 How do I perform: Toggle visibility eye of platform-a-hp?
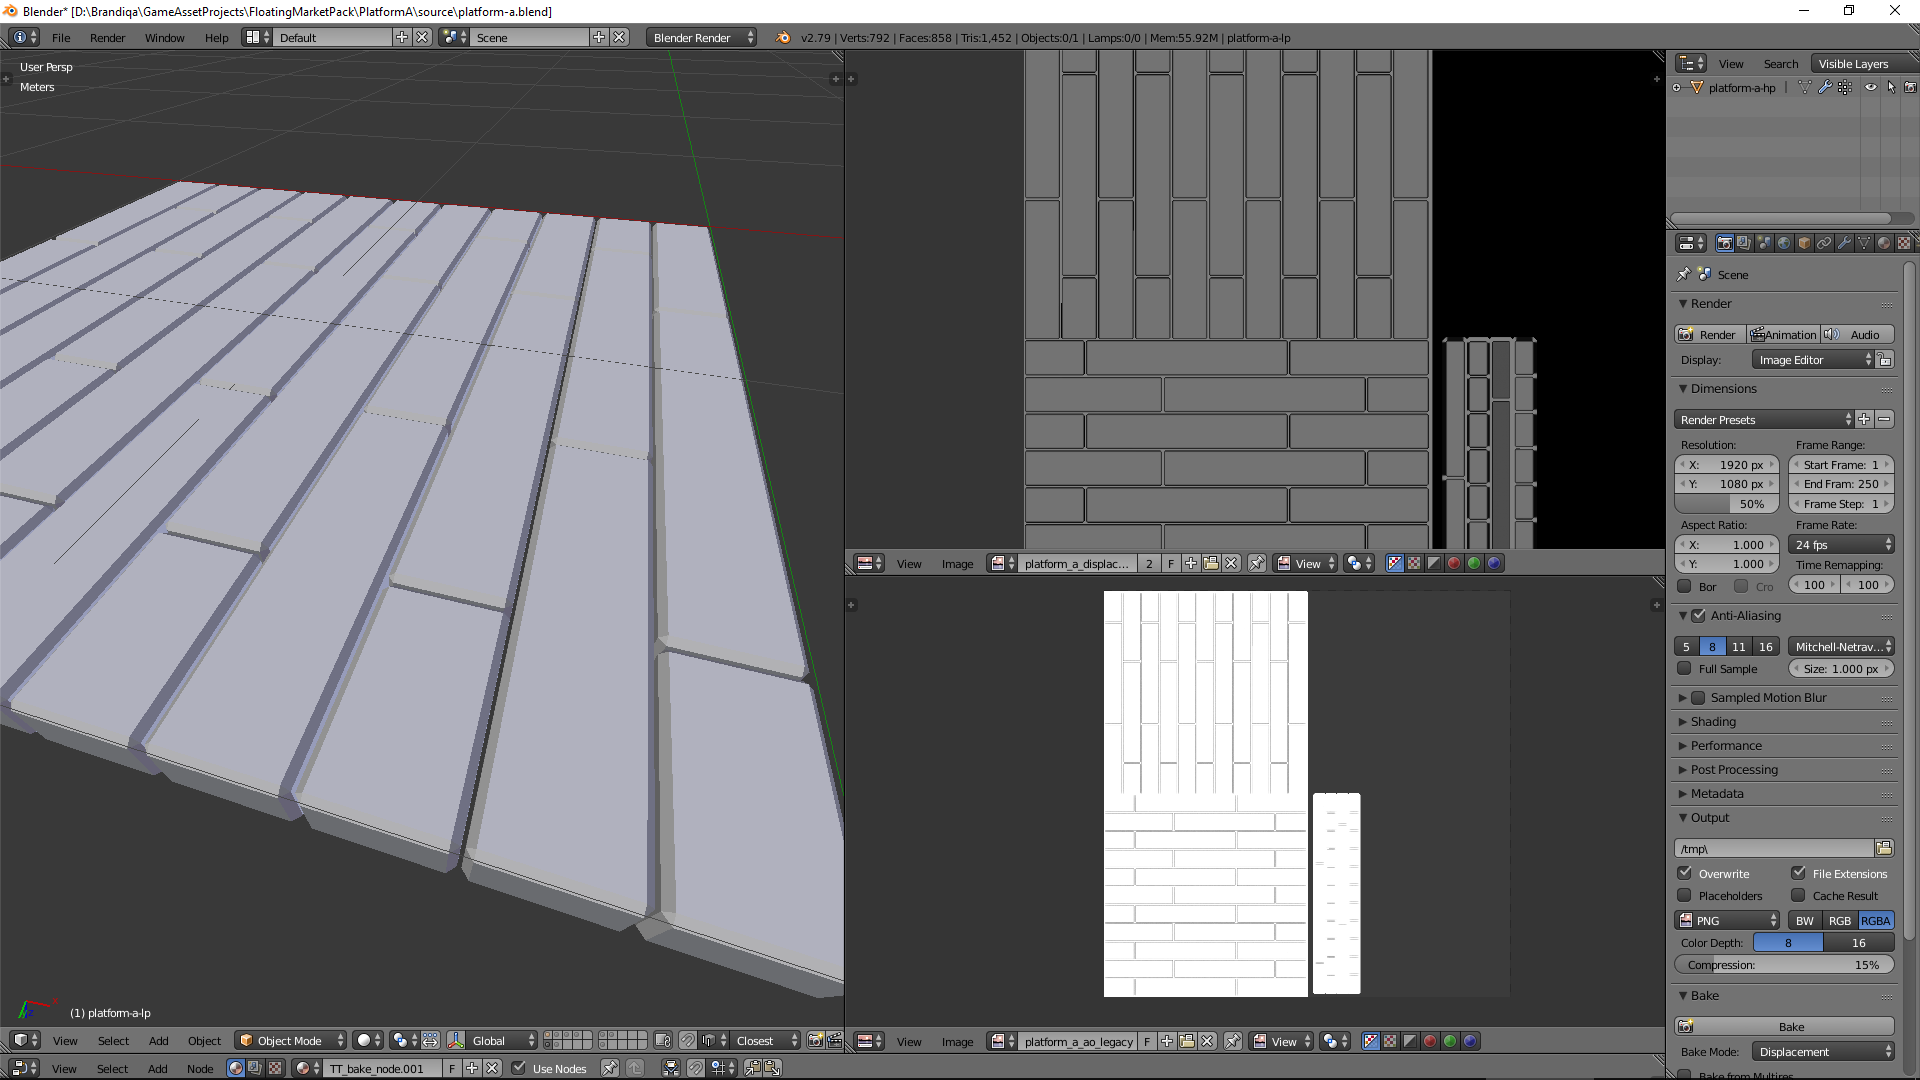tap(1870, 88)
